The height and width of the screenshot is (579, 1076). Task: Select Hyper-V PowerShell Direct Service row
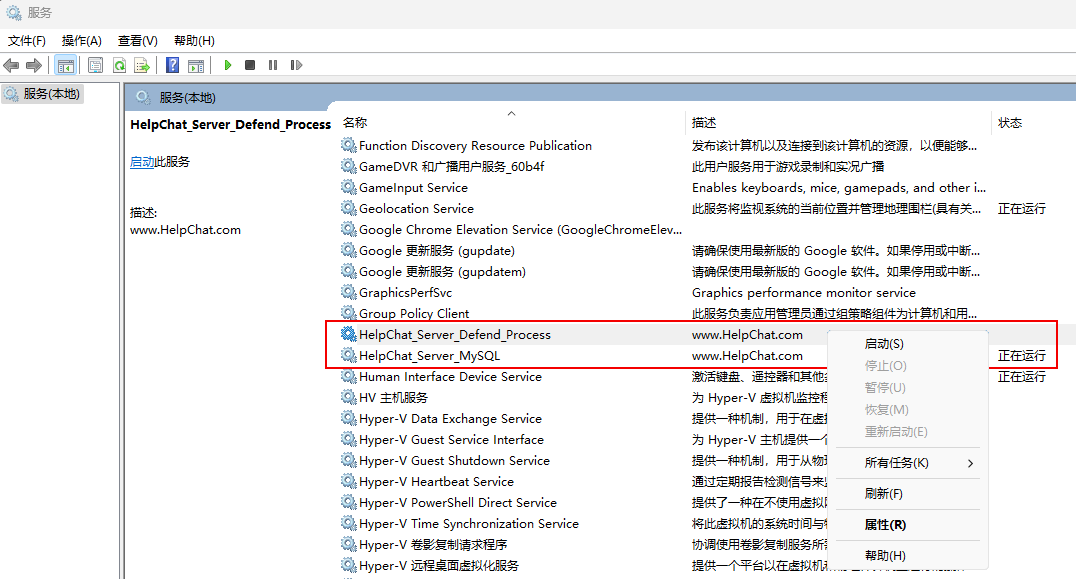(458, 503)
